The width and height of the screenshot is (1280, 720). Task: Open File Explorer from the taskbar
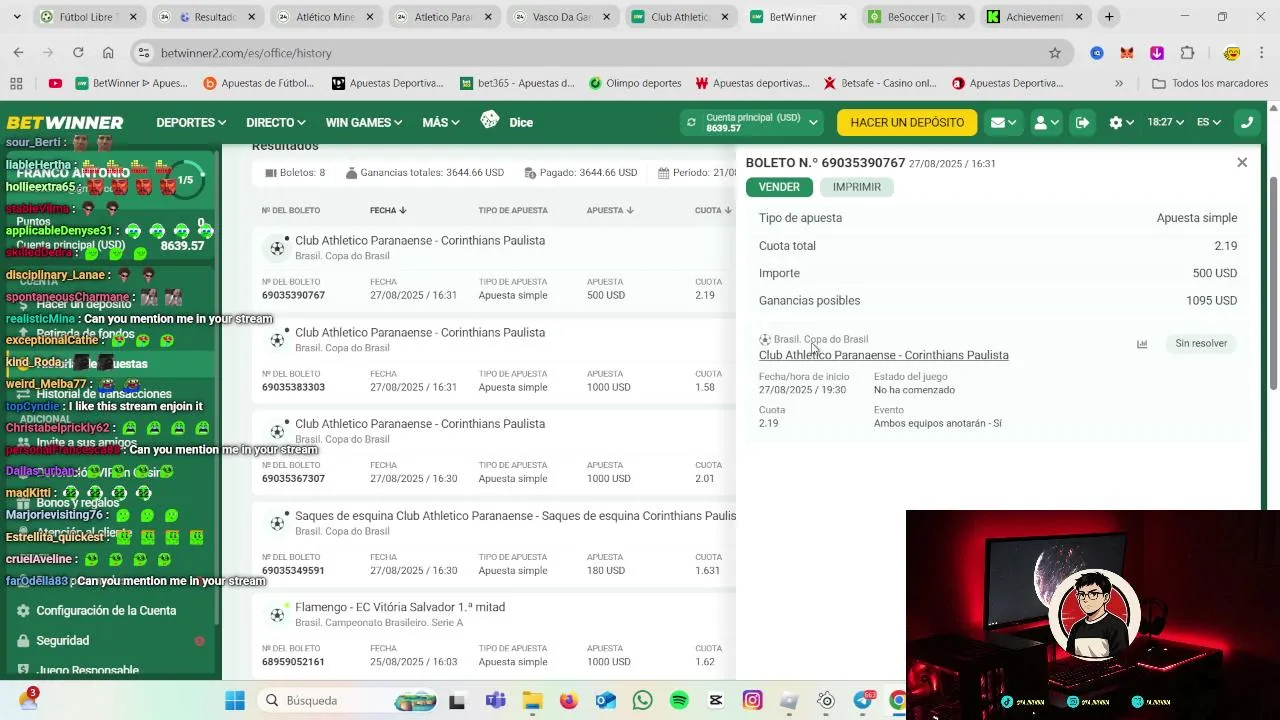pos(532,701)
